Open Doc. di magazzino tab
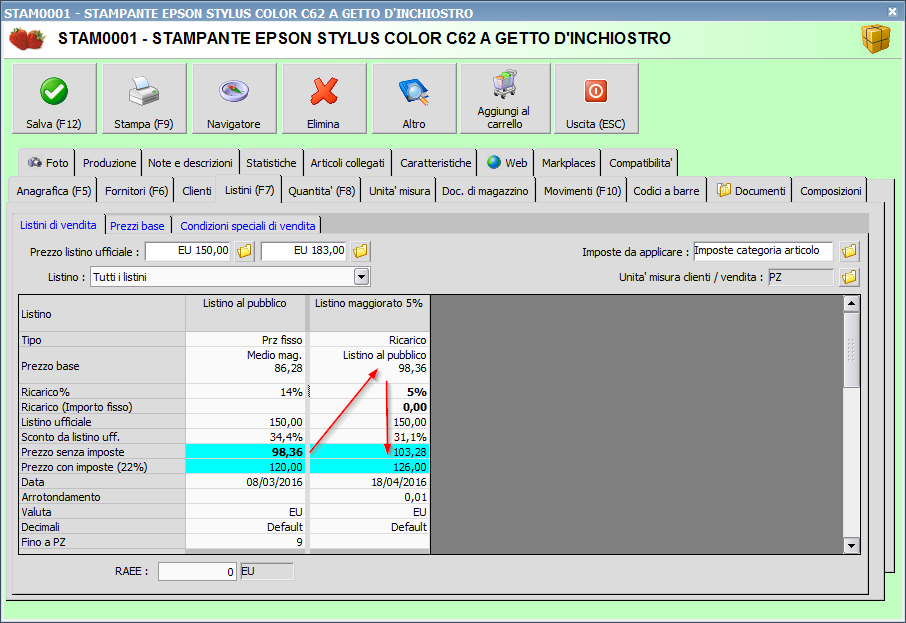 click(x=485, y=191)
